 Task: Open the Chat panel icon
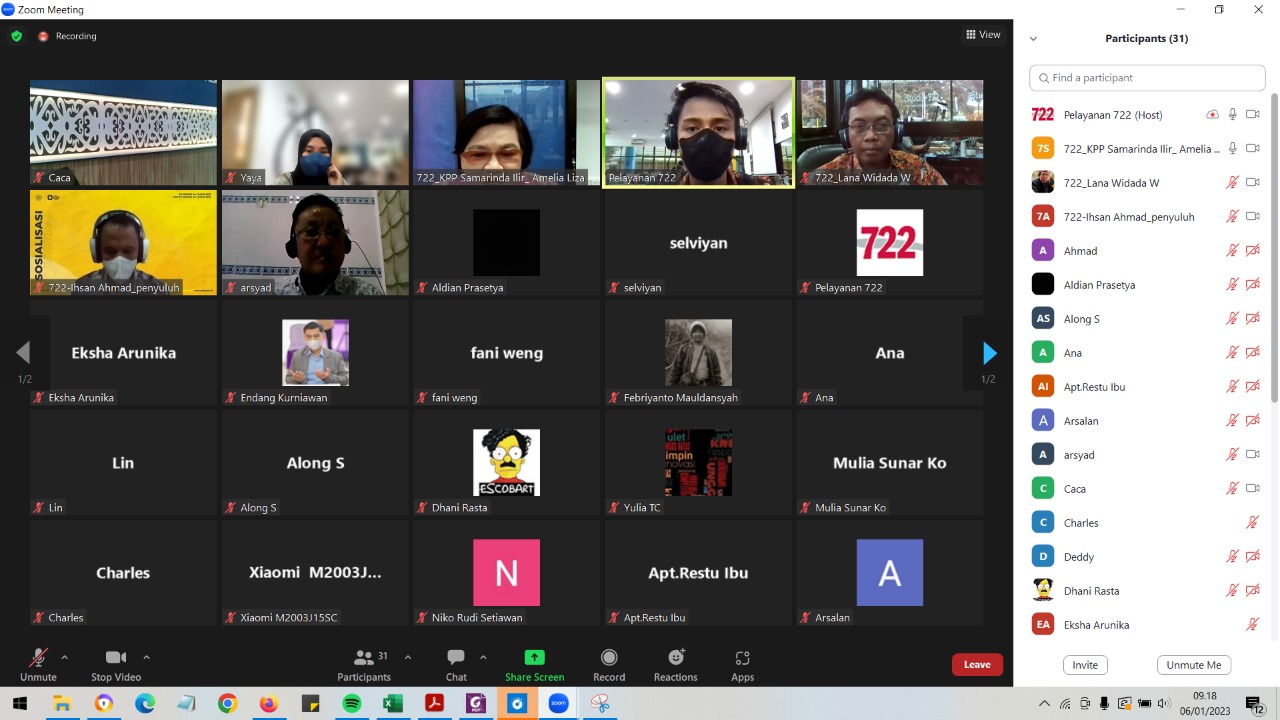pos(456,658)
